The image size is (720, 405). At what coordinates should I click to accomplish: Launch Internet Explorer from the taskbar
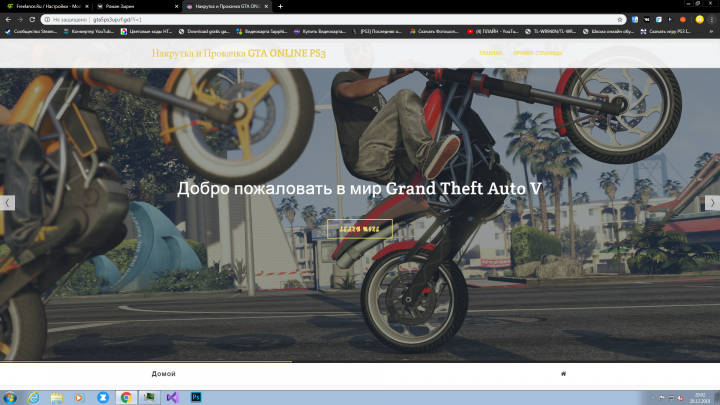[x=34, y=397]
